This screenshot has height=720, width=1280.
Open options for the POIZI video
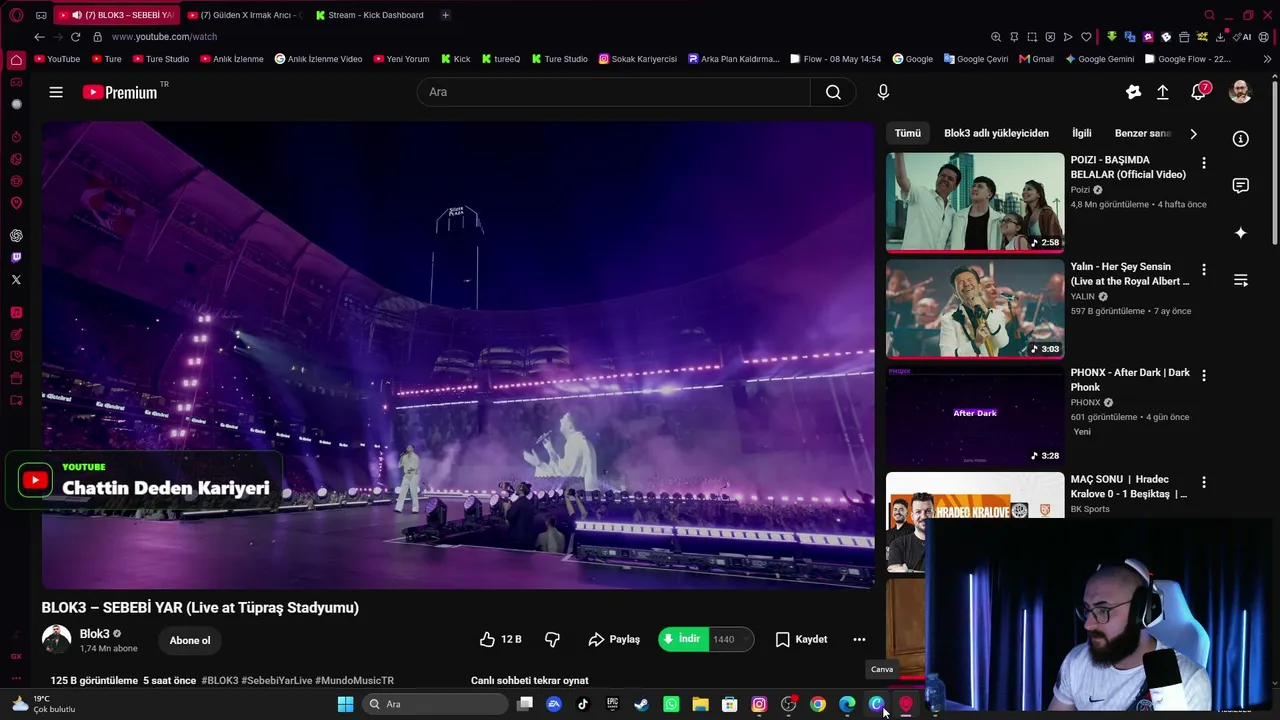point(1204,163)
